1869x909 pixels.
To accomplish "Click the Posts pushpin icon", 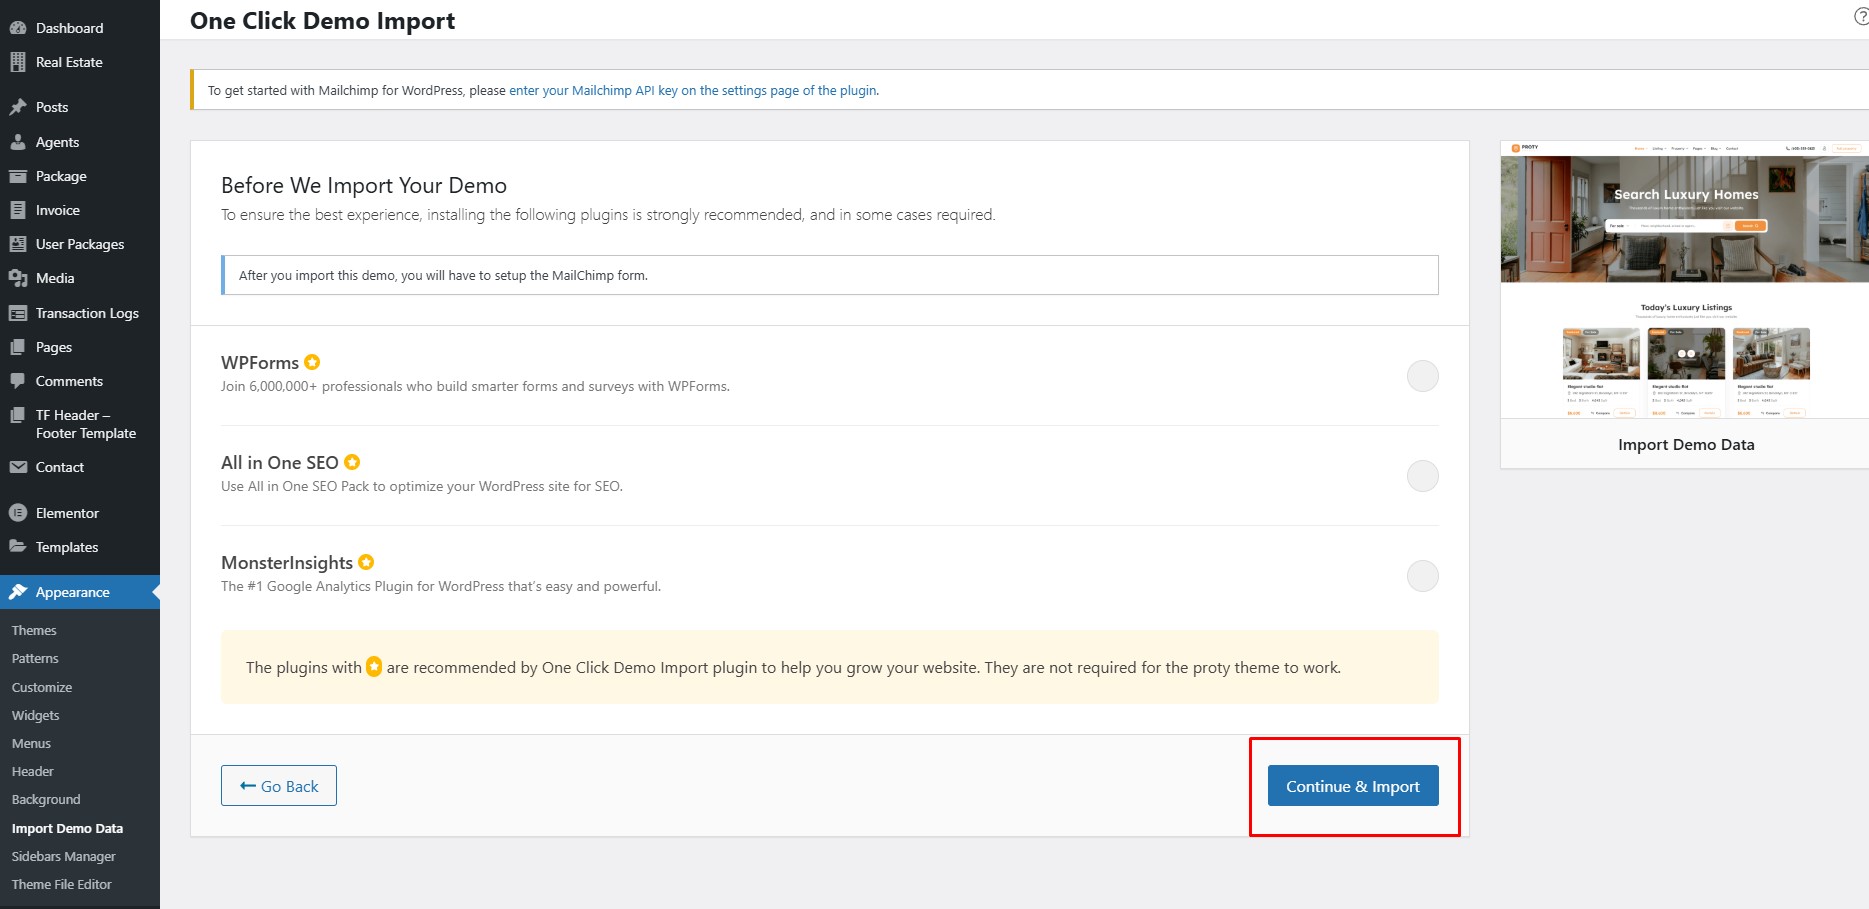I will click(18, 107).
